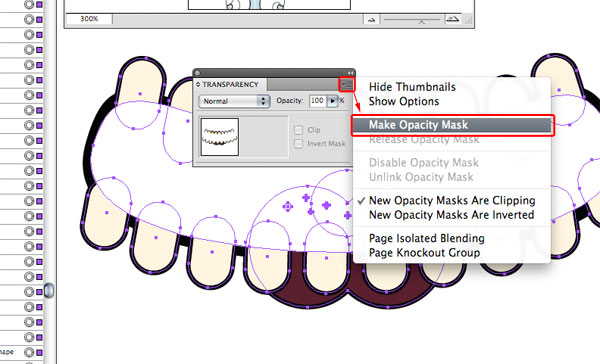Click the Navigator preview thumbnail
600x364 pixels.
pos(269,5)
